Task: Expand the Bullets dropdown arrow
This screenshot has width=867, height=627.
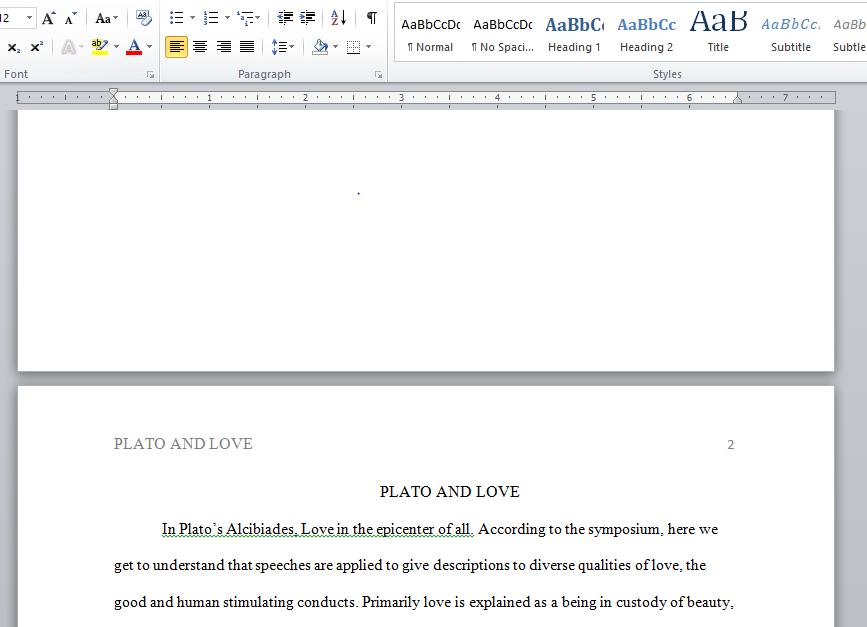Action: (x=192, y=18)
